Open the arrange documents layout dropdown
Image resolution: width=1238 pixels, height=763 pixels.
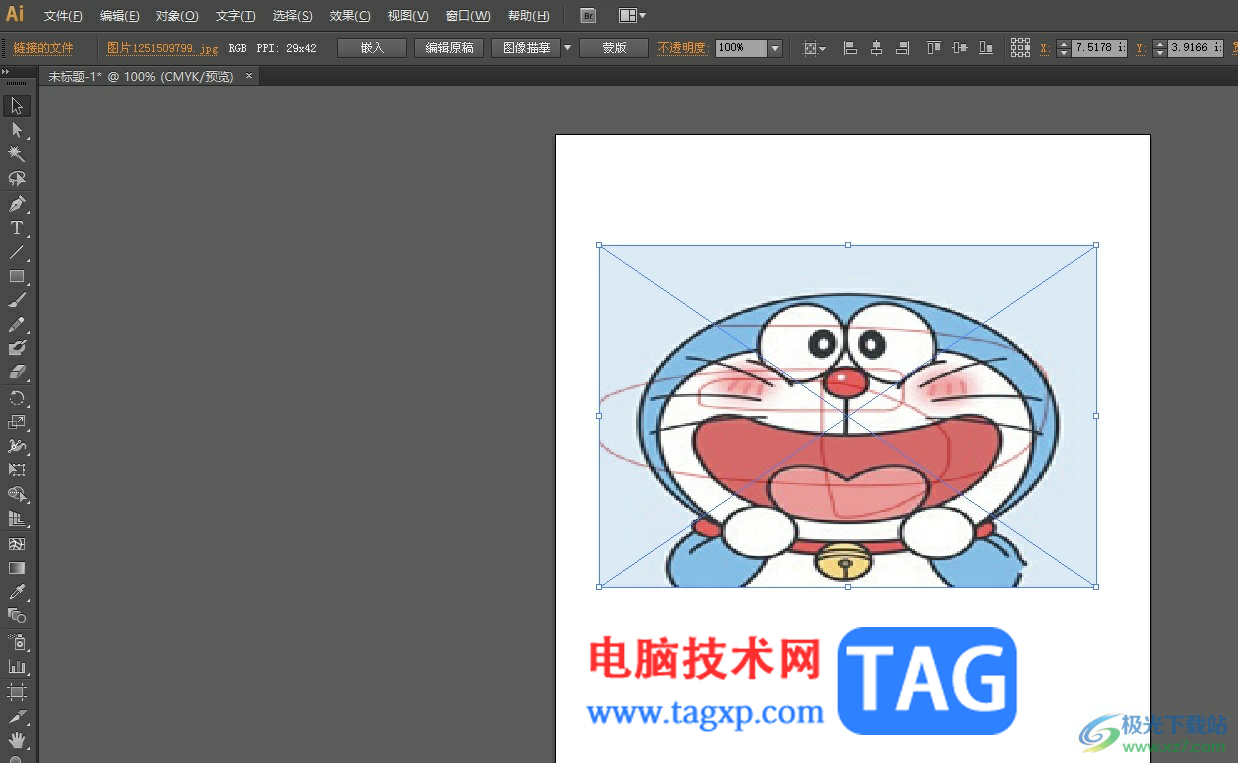click(x=632, y=16)
